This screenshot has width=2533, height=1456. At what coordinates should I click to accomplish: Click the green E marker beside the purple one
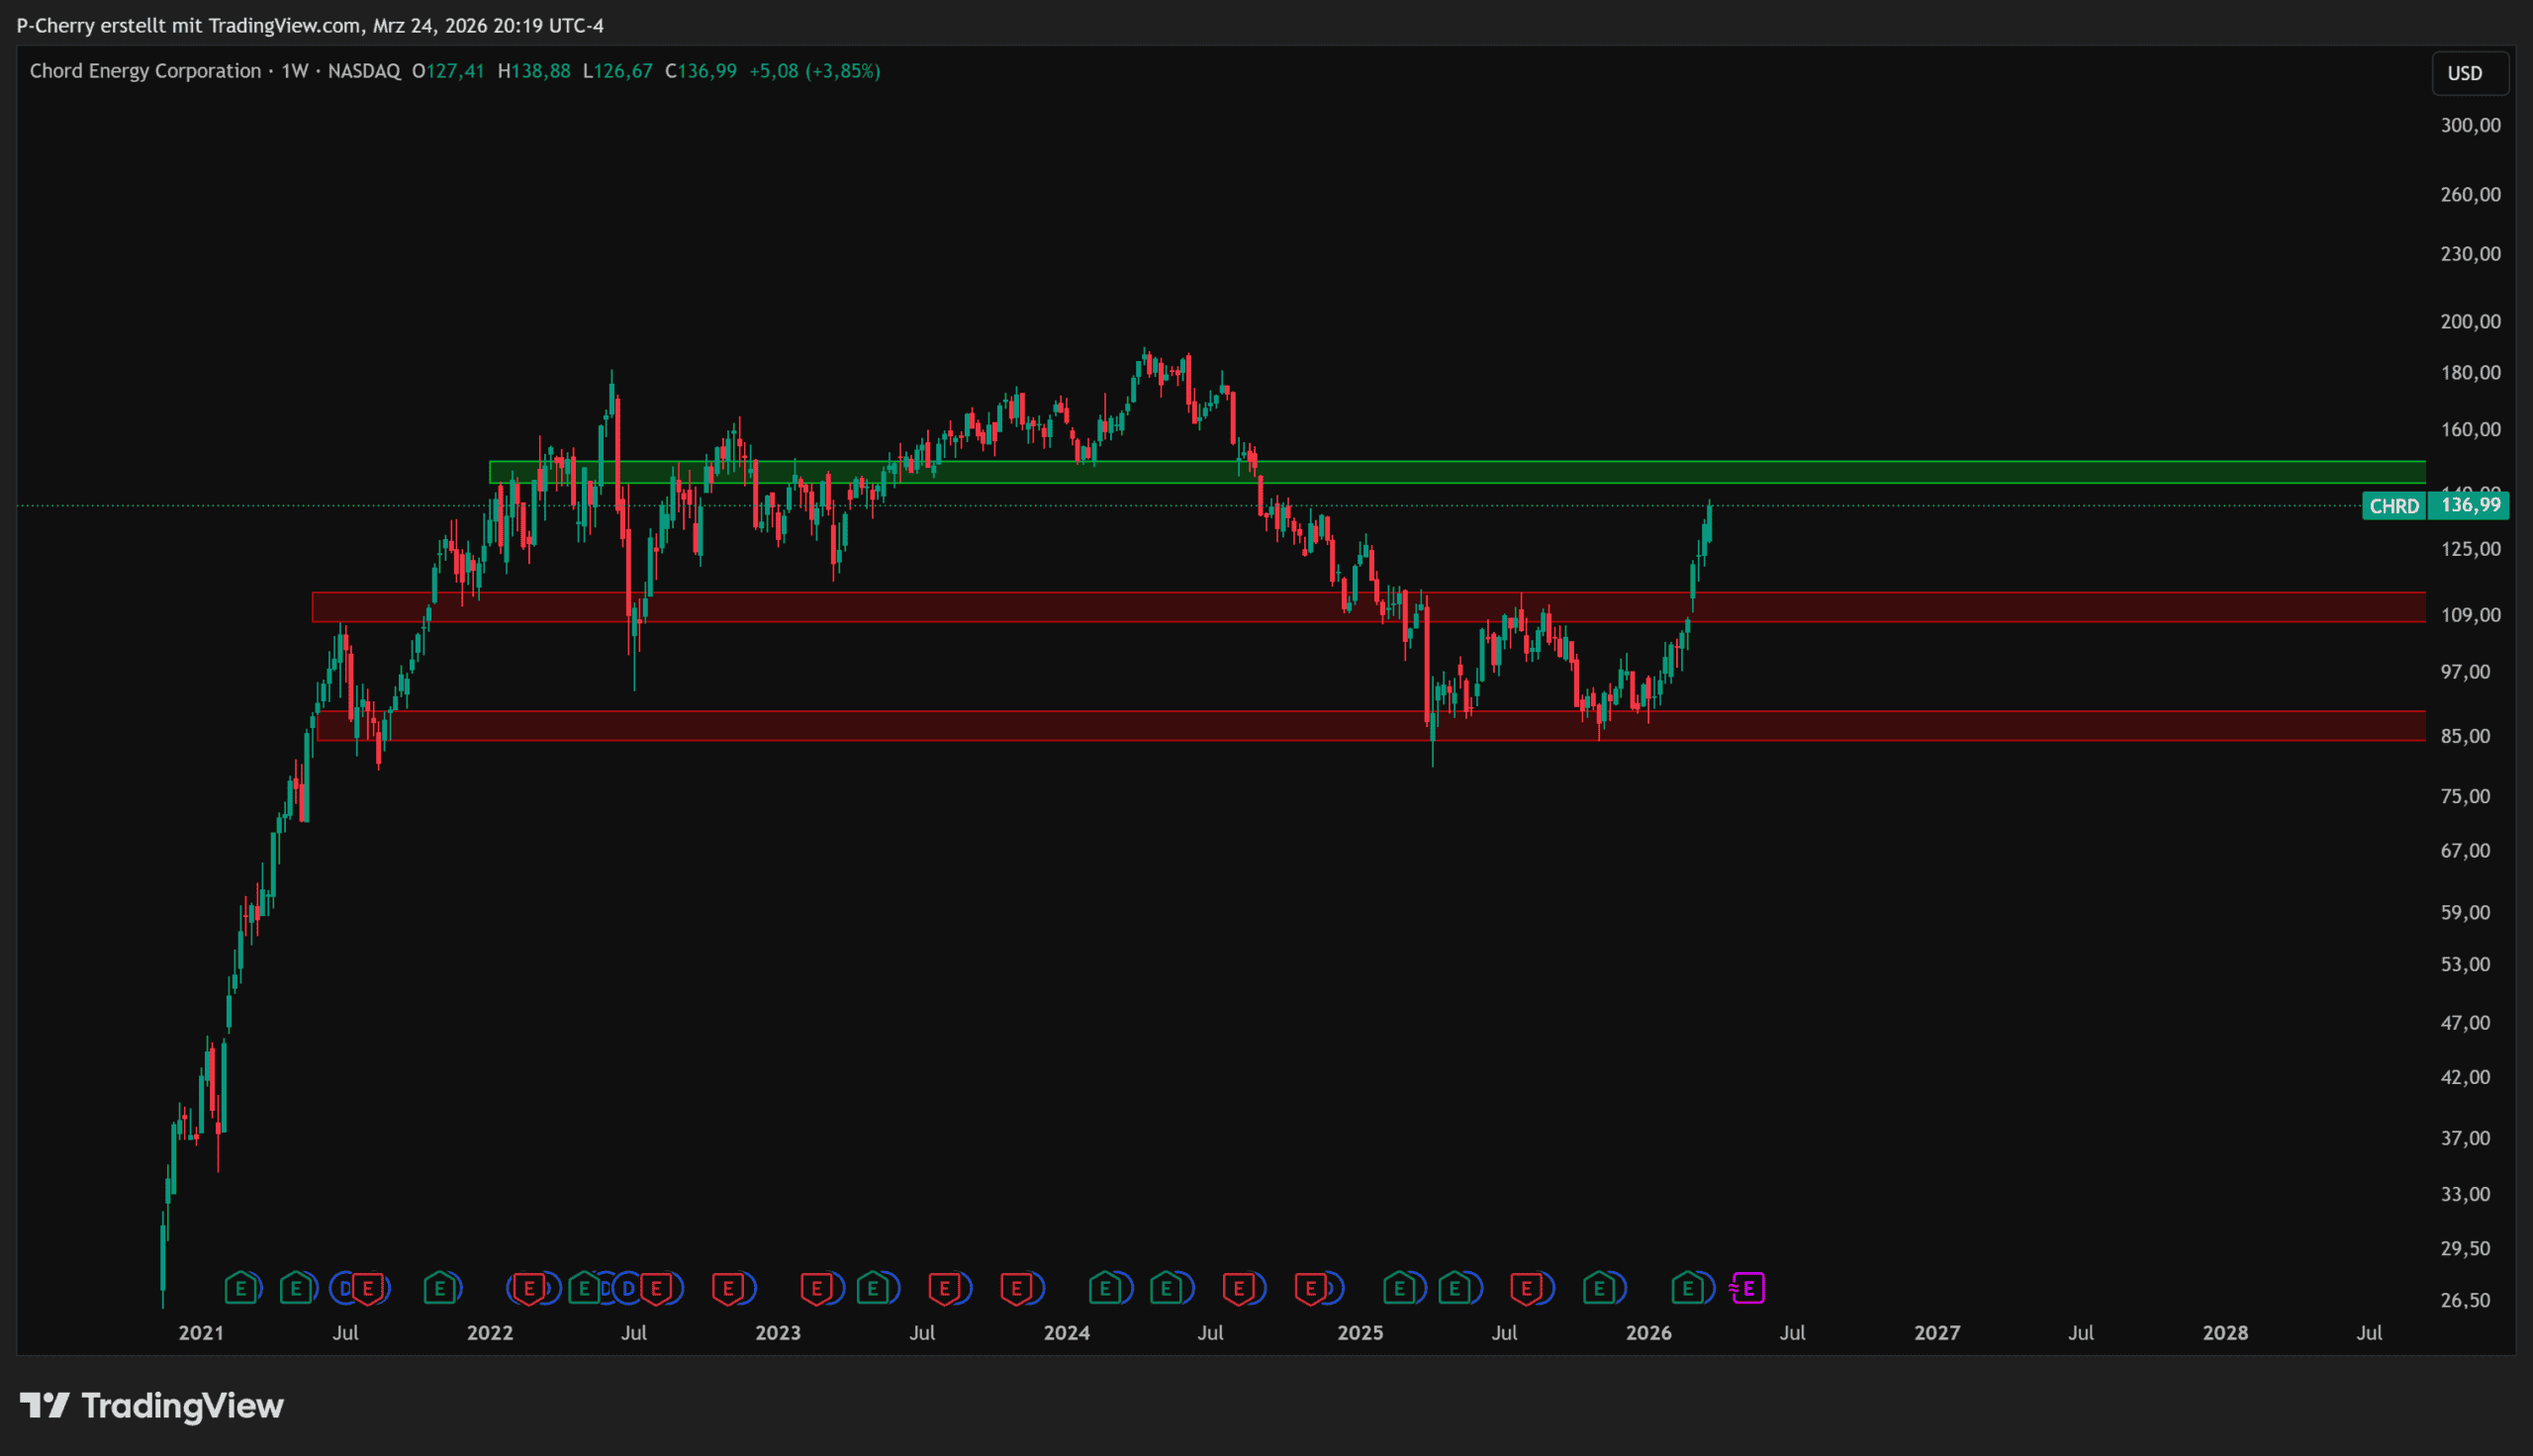(1688, 1289)
